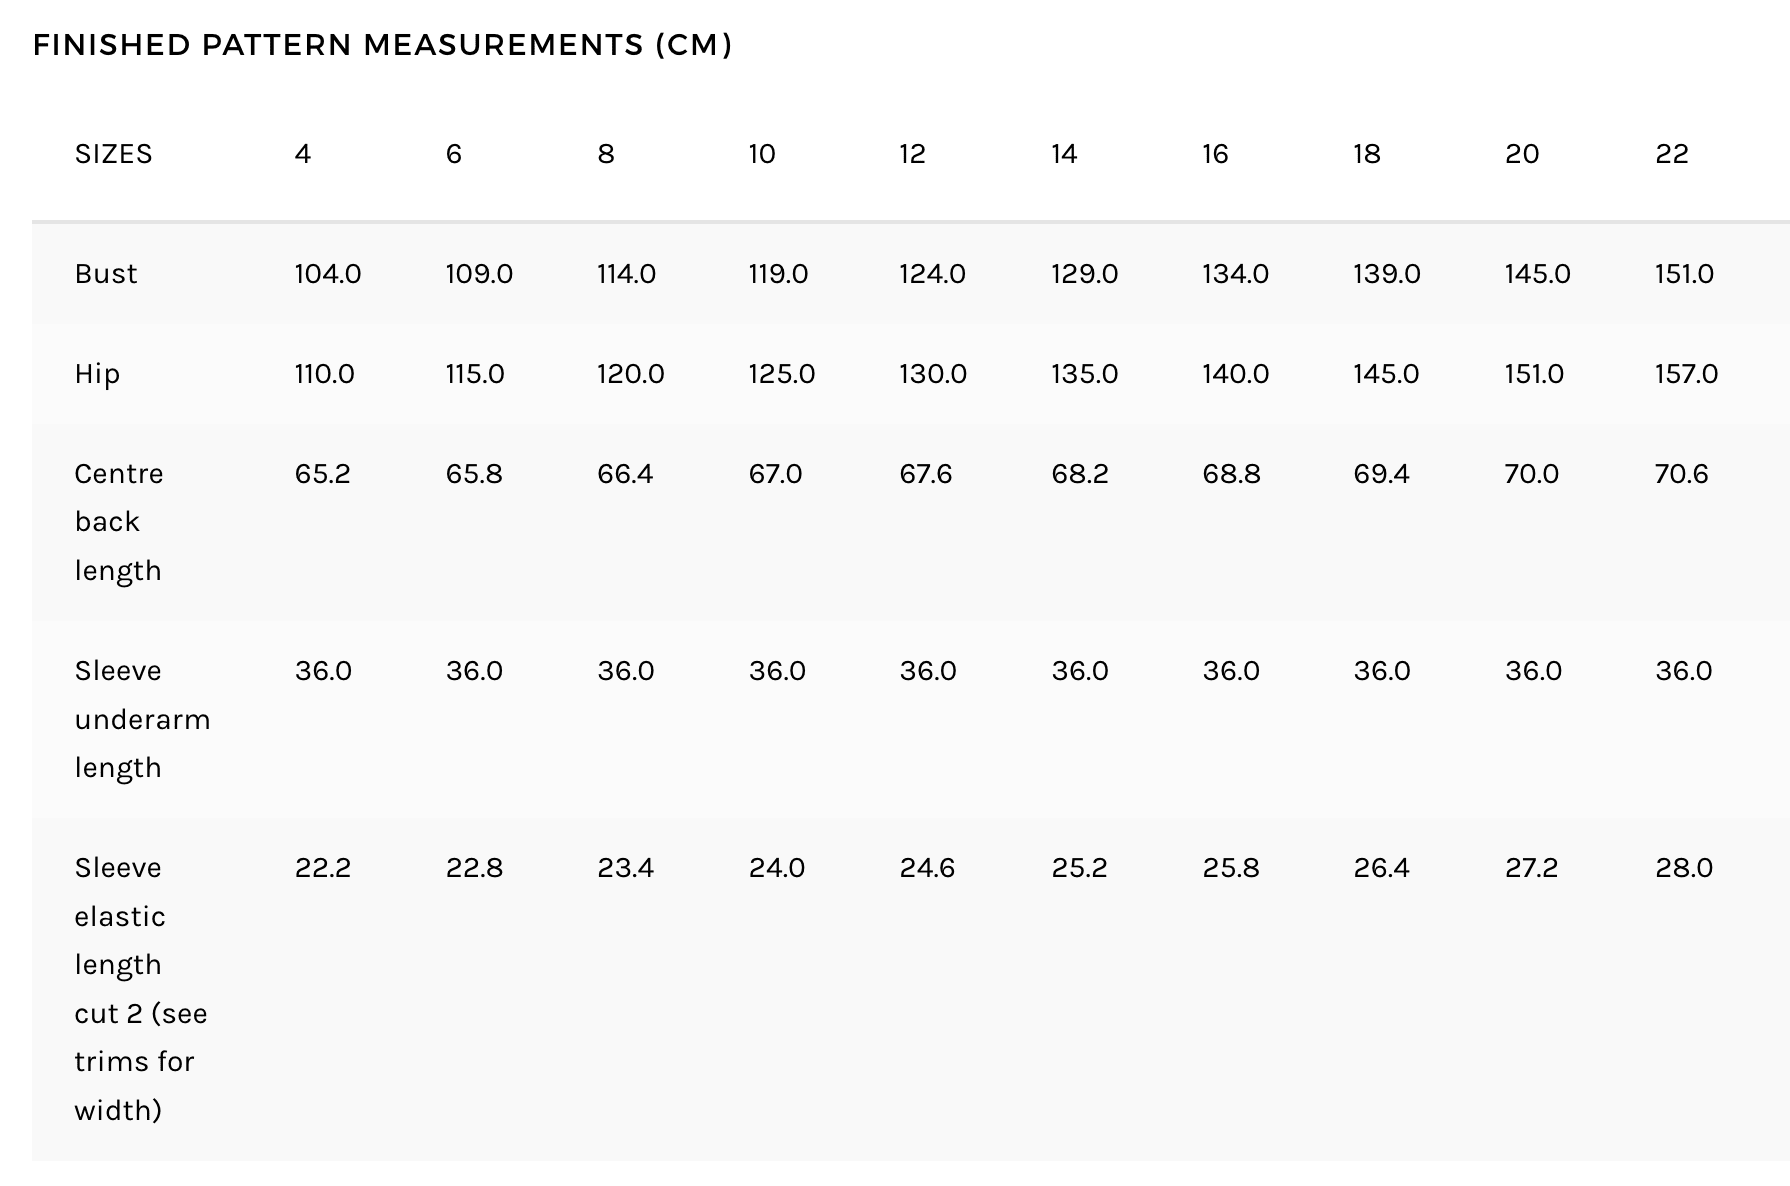
Task: Click the Centre back length row label
Action: point(119,522)
